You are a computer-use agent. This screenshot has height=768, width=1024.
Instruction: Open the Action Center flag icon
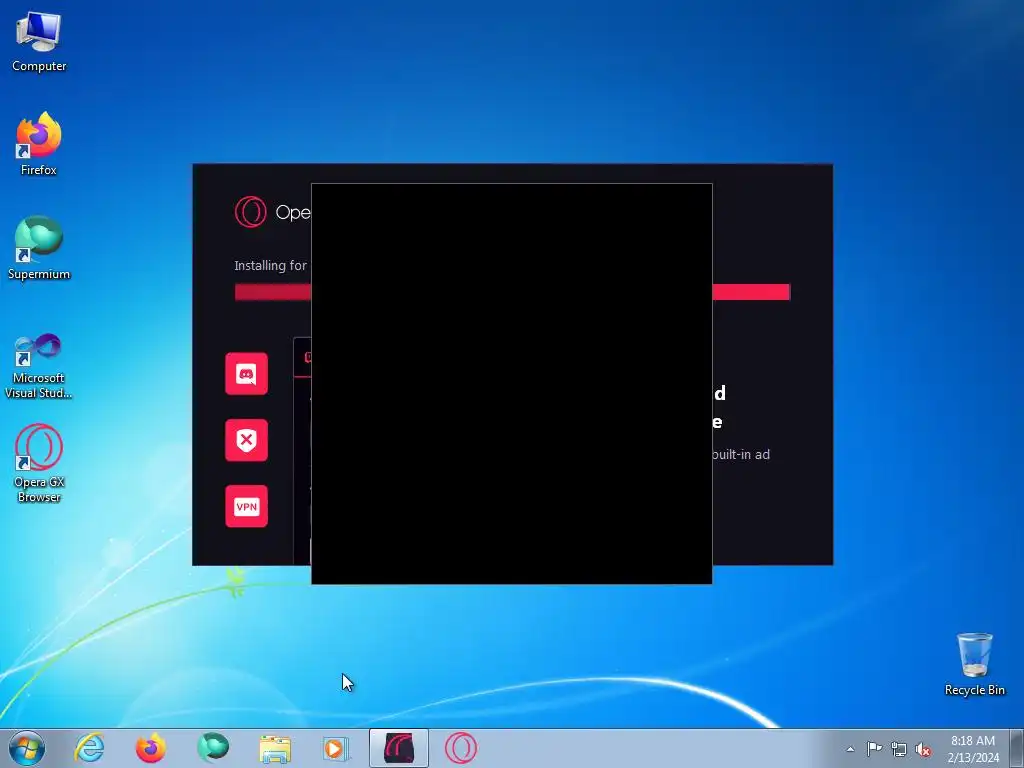(874, 749)
